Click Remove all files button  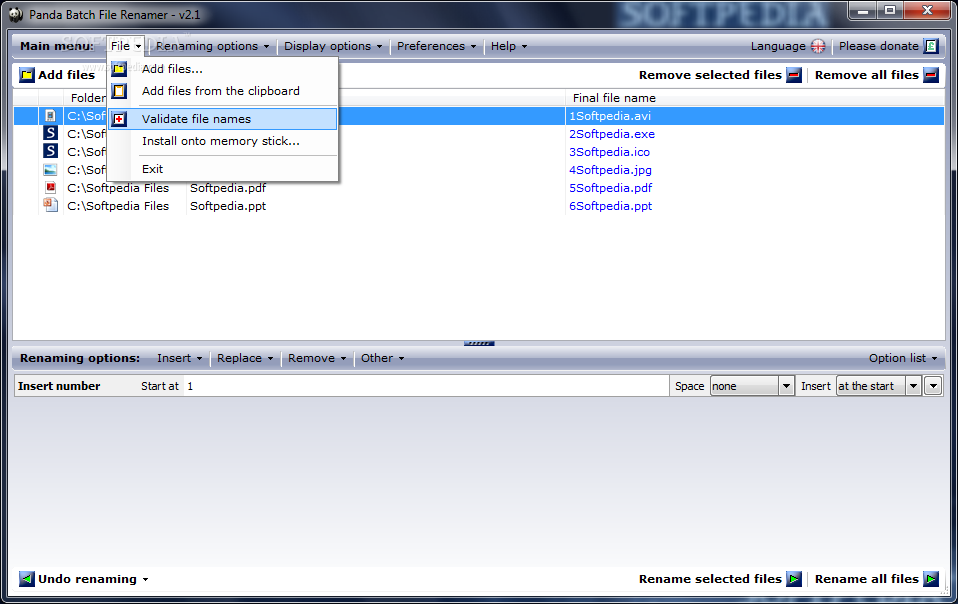pyautogui.click(x=876, y=75)
